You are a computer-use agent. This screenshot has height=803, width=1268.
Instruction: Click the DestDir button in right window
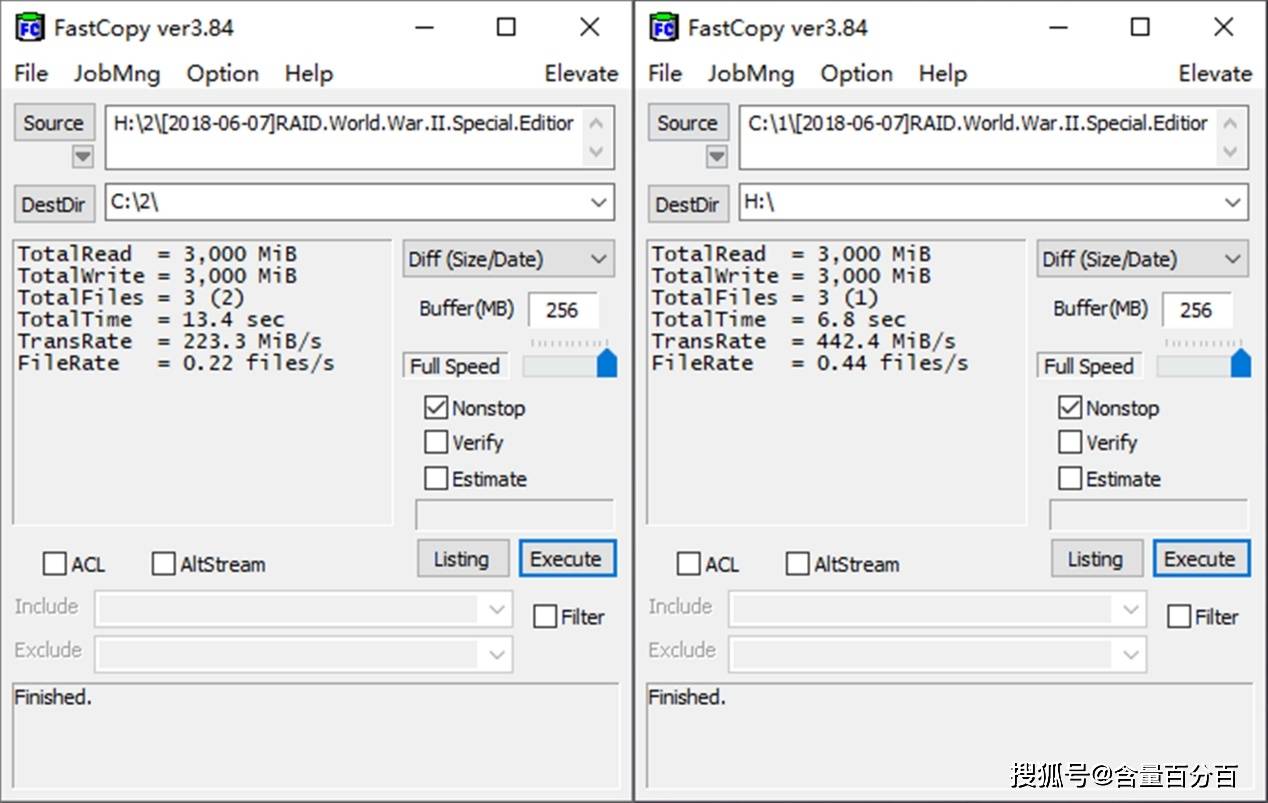coord(688,204)
